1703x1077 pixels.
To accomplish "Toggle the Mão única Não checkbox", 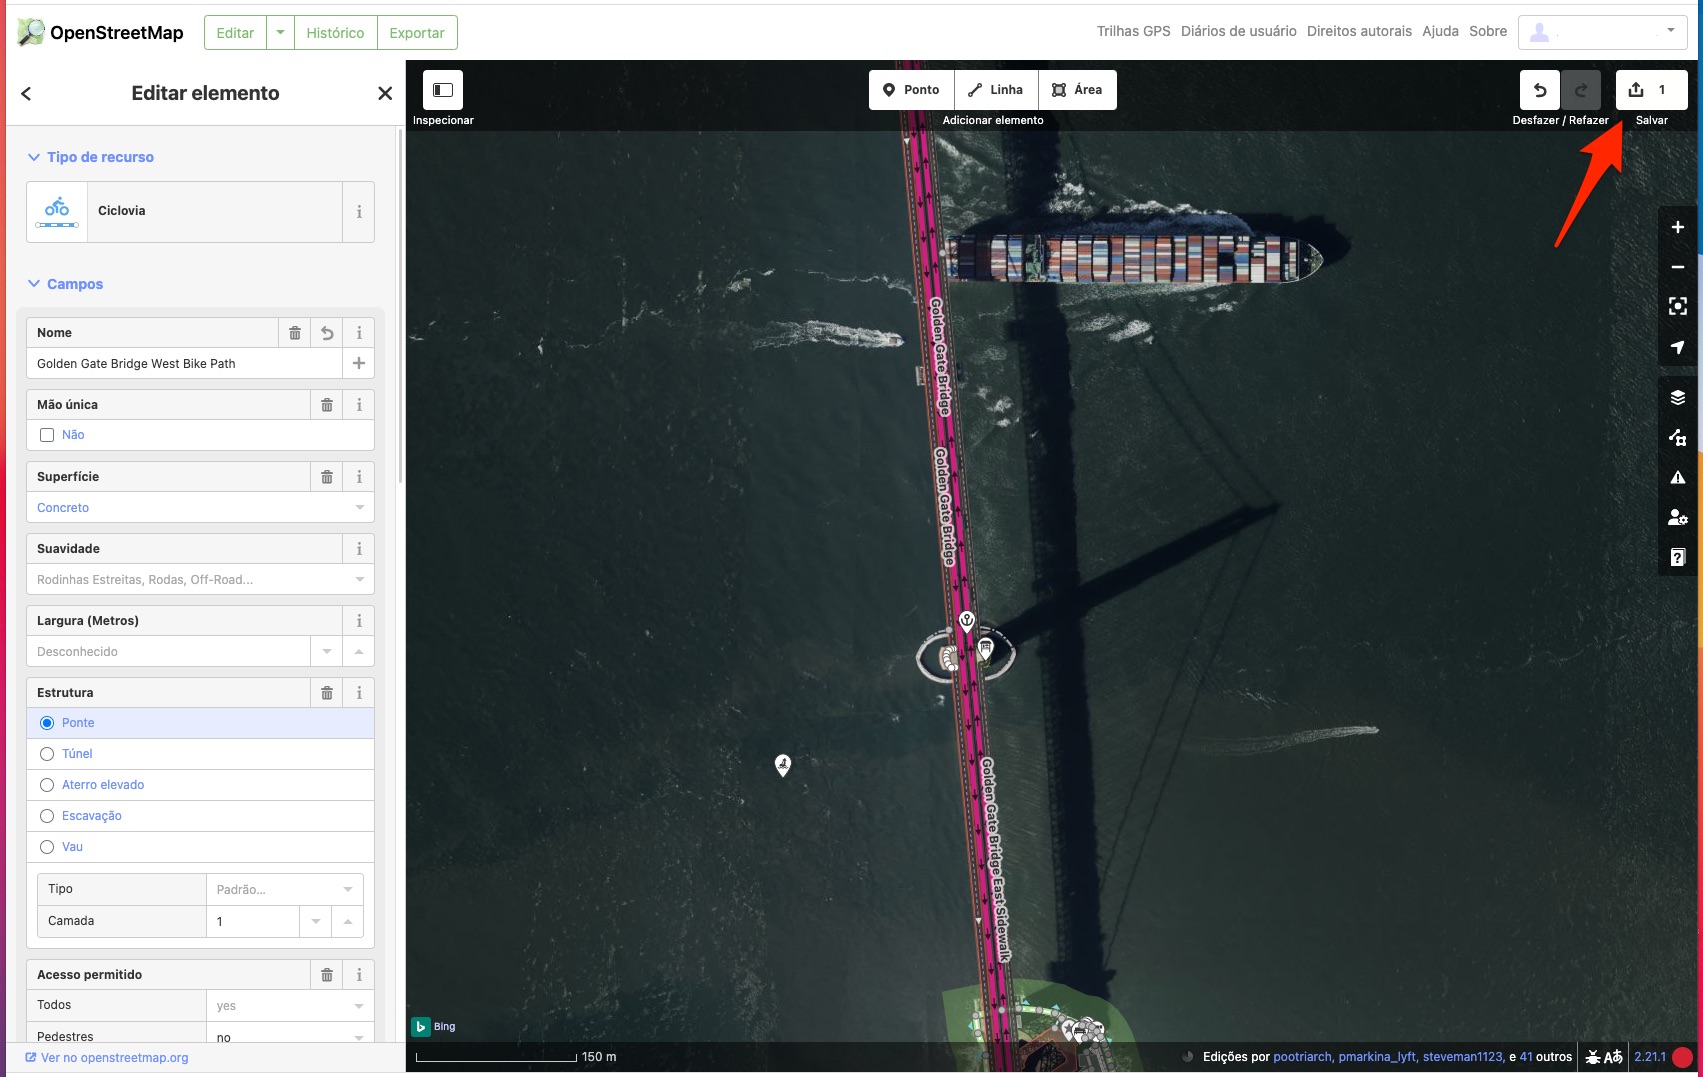I will 47,435.
